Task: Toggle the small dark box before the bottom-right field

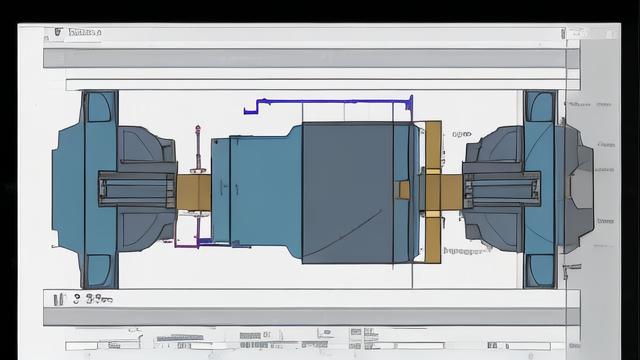Action: [x=493, y=346]
